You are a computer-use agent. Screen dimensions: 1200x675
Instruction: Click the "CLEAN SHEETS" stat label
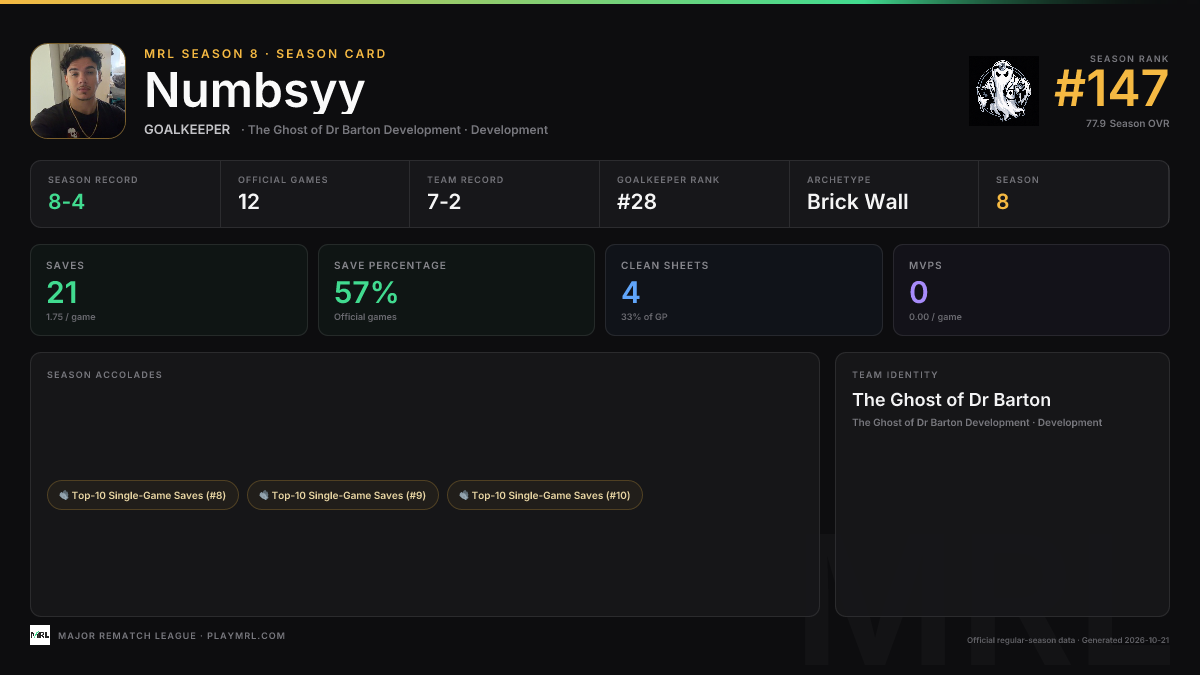(x=665, y=266)
